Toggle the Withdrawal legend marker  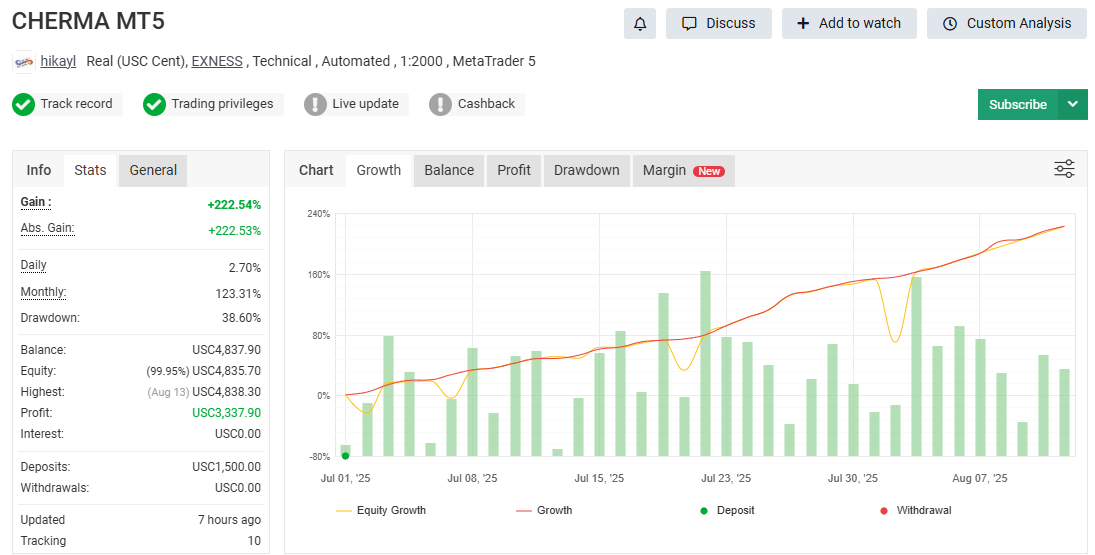click(x=914, y=510)
